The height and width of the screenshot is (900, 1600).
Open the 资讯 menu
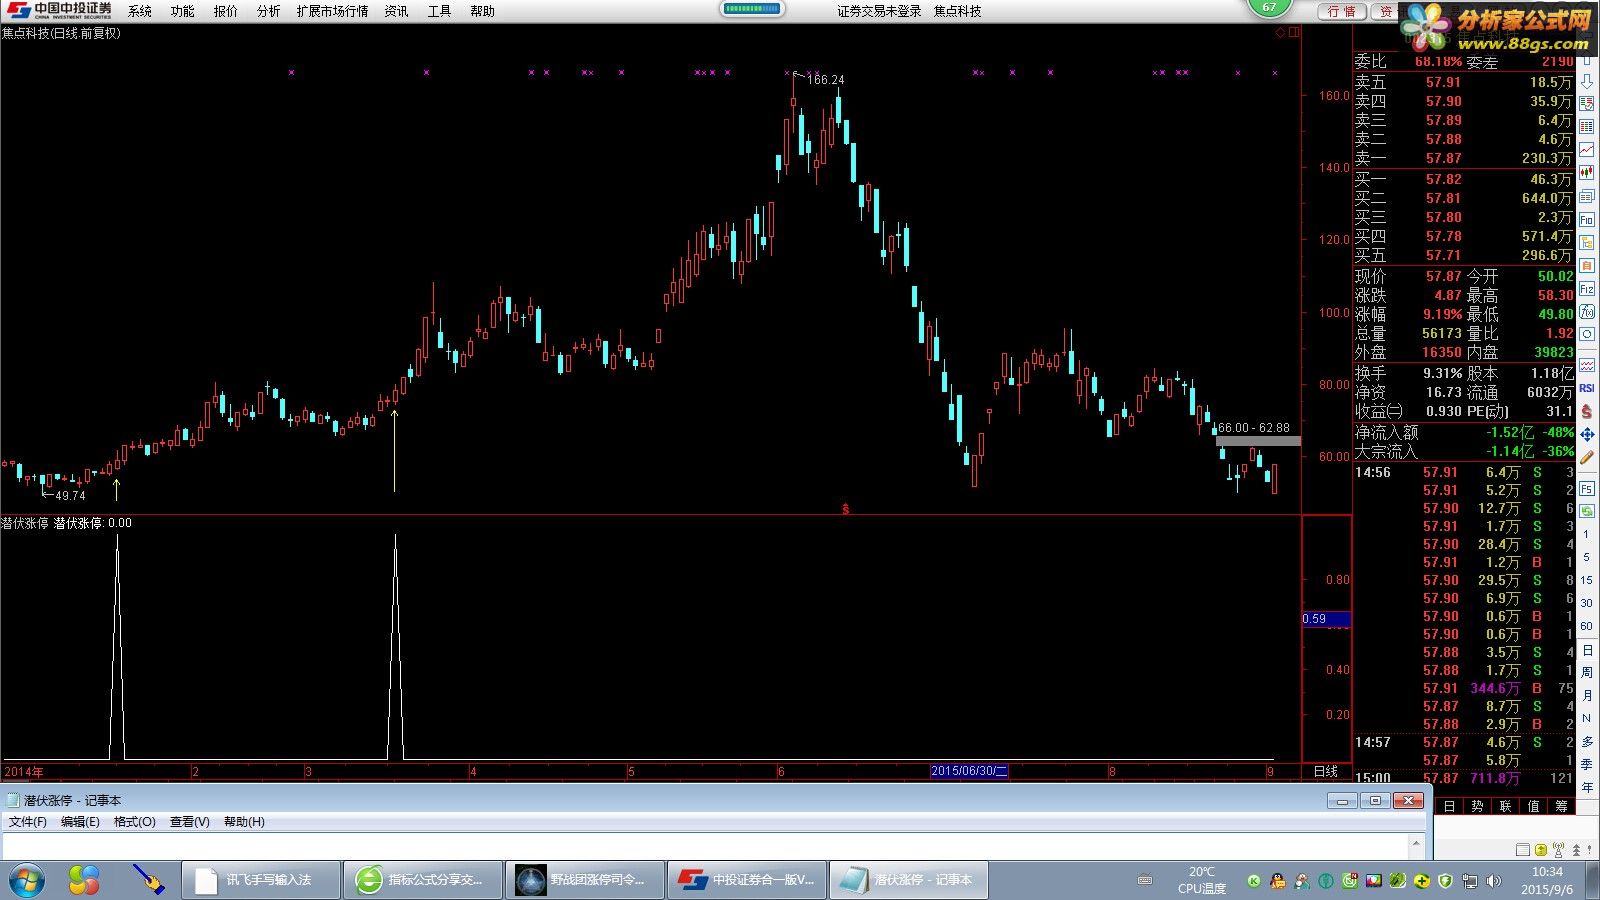pyautogui.click(x=397, y=11)
